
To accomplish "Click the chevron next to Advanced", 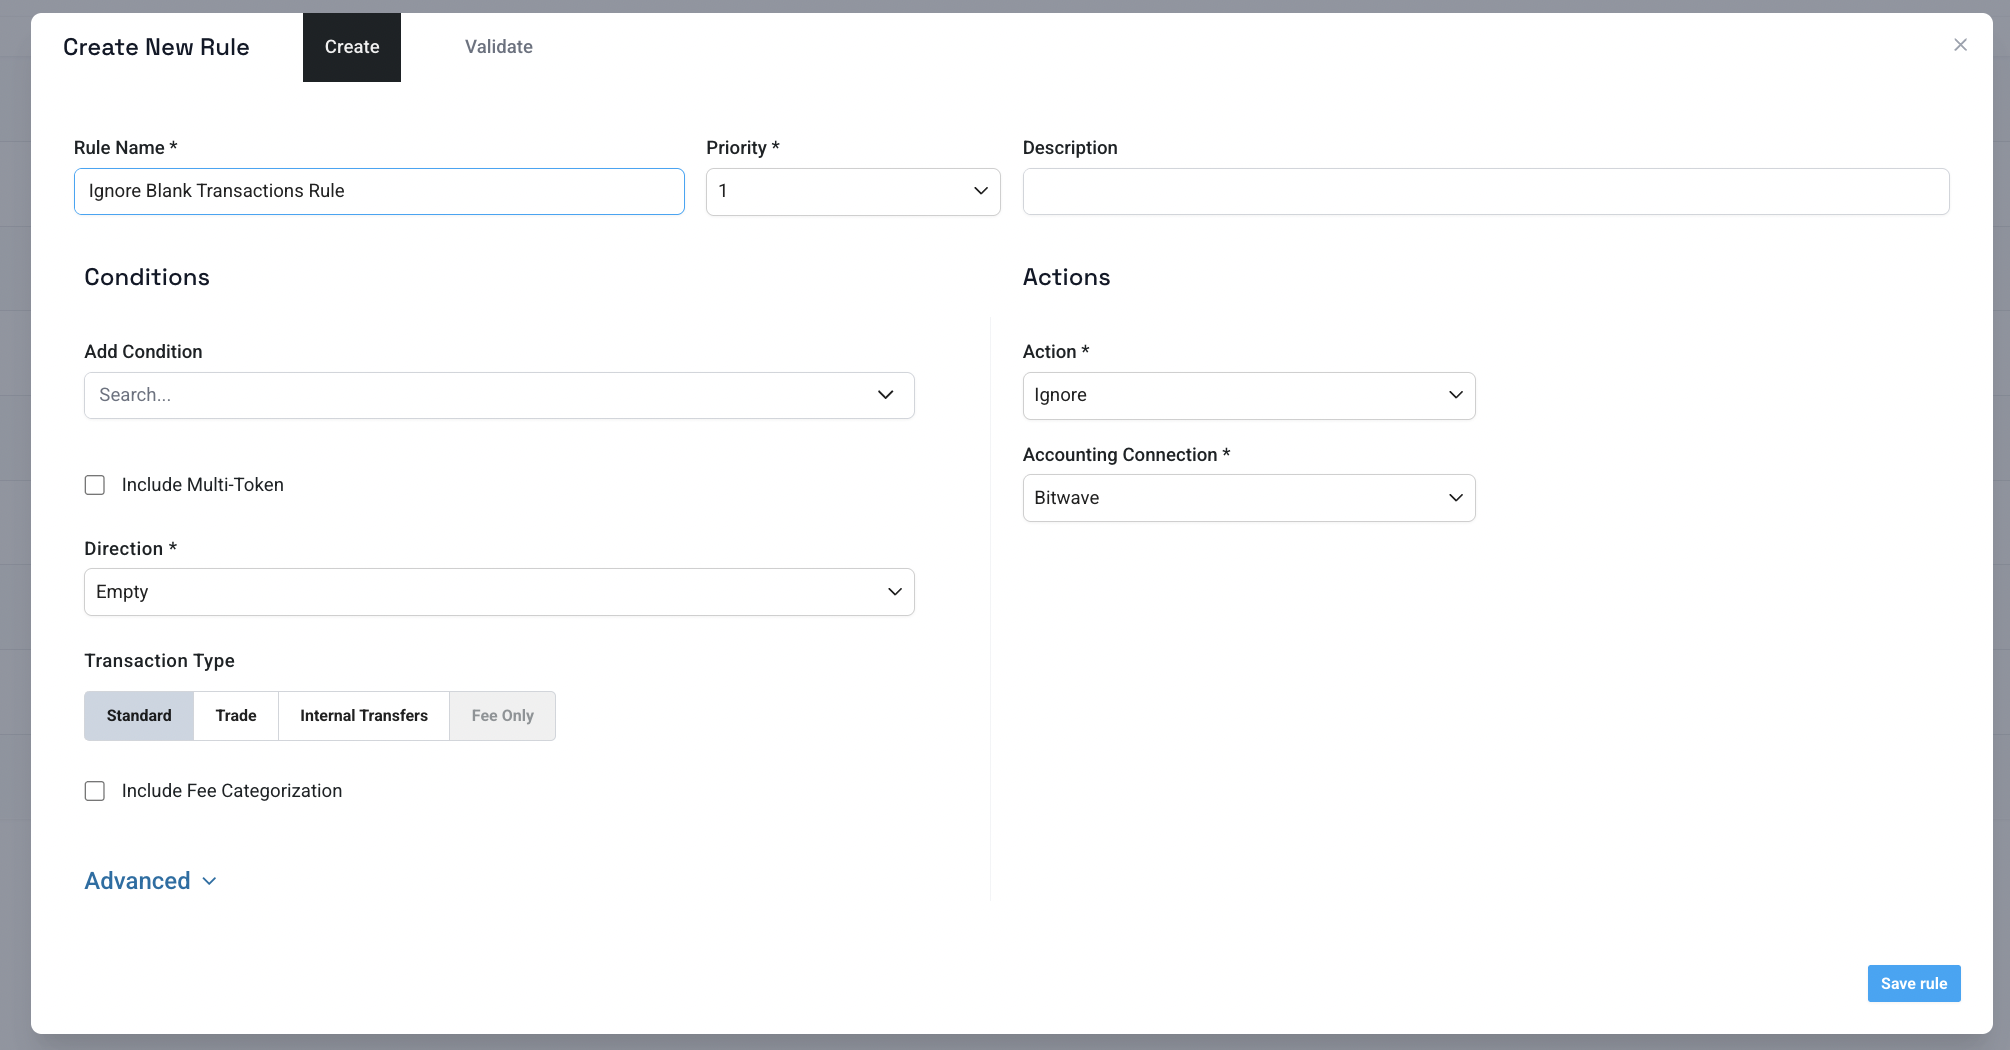I will coord(210,881).
